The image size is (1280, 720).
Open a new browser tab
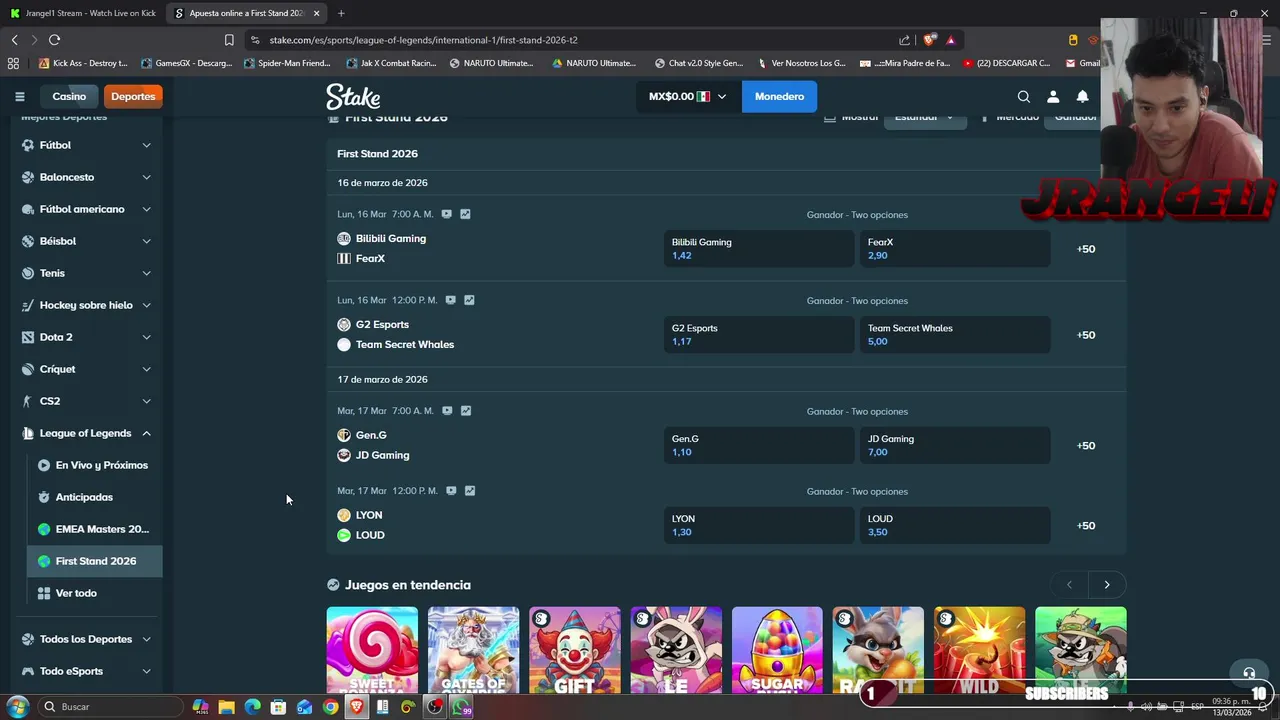[x=341, y=13]
